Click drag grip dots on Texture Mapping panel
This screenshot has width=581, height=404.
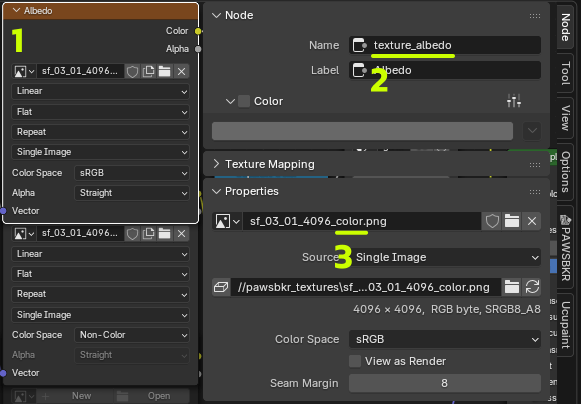[535, 165]
